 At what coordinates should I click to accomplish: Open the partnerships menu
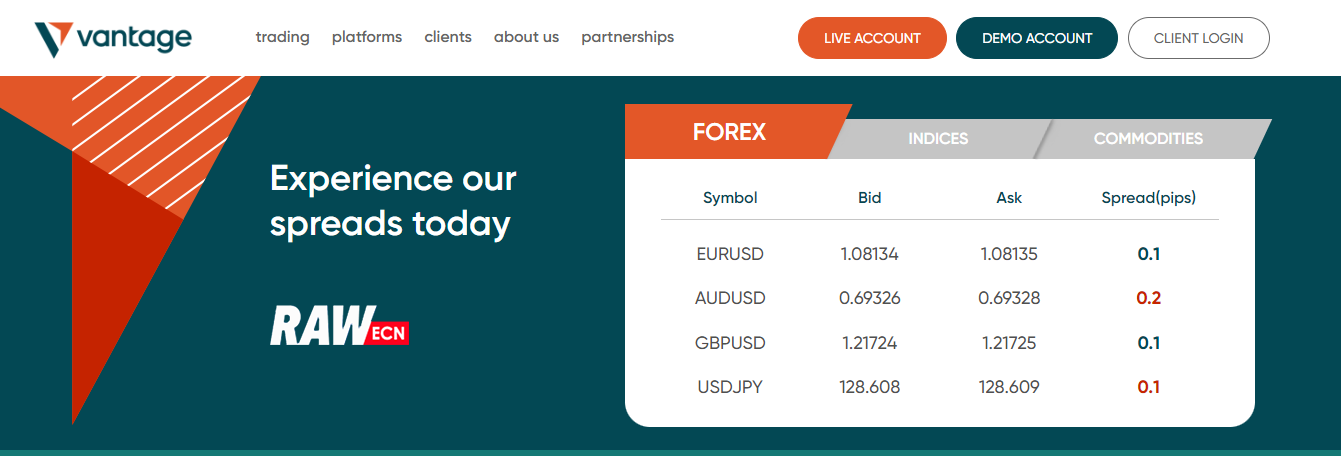pyautogui.click(x=628, y=37)
